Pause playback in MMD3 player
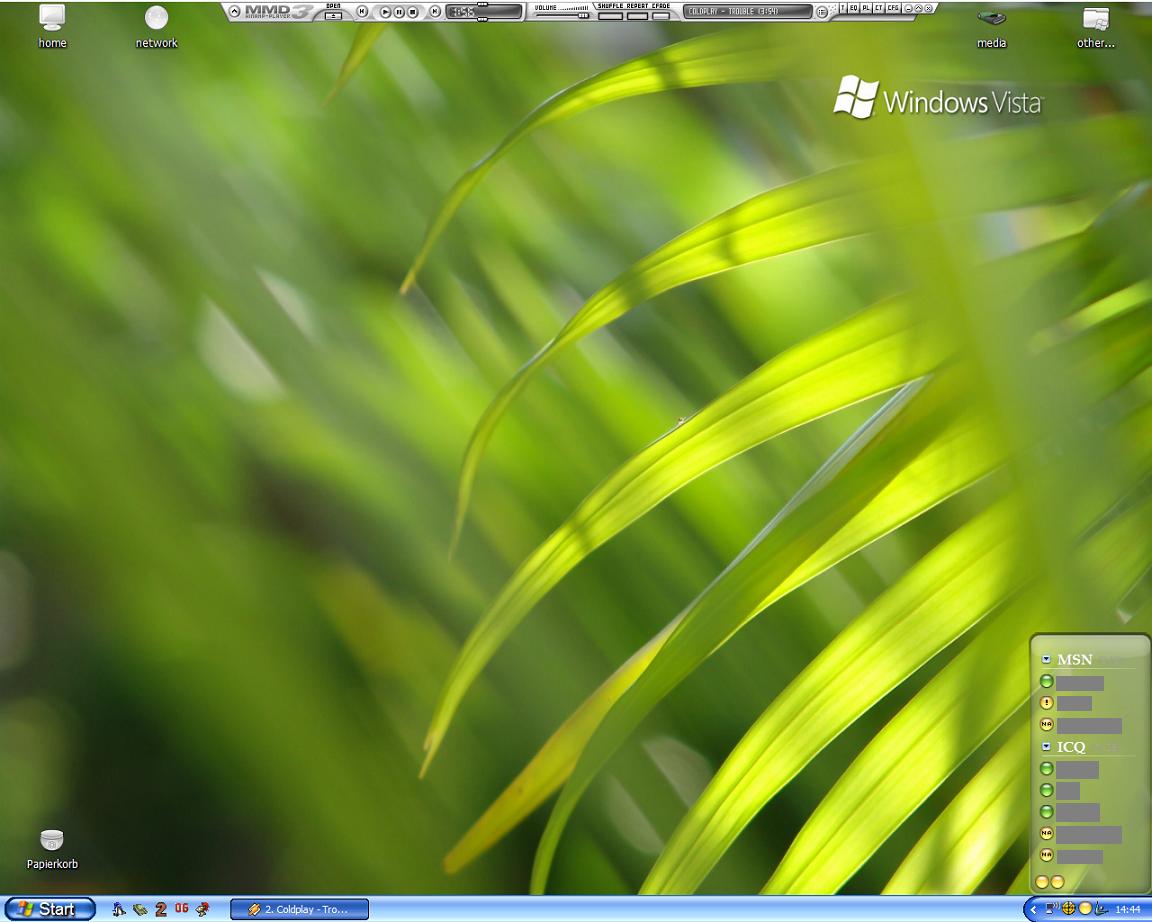 pyautogui.click(x=399, y=12)
